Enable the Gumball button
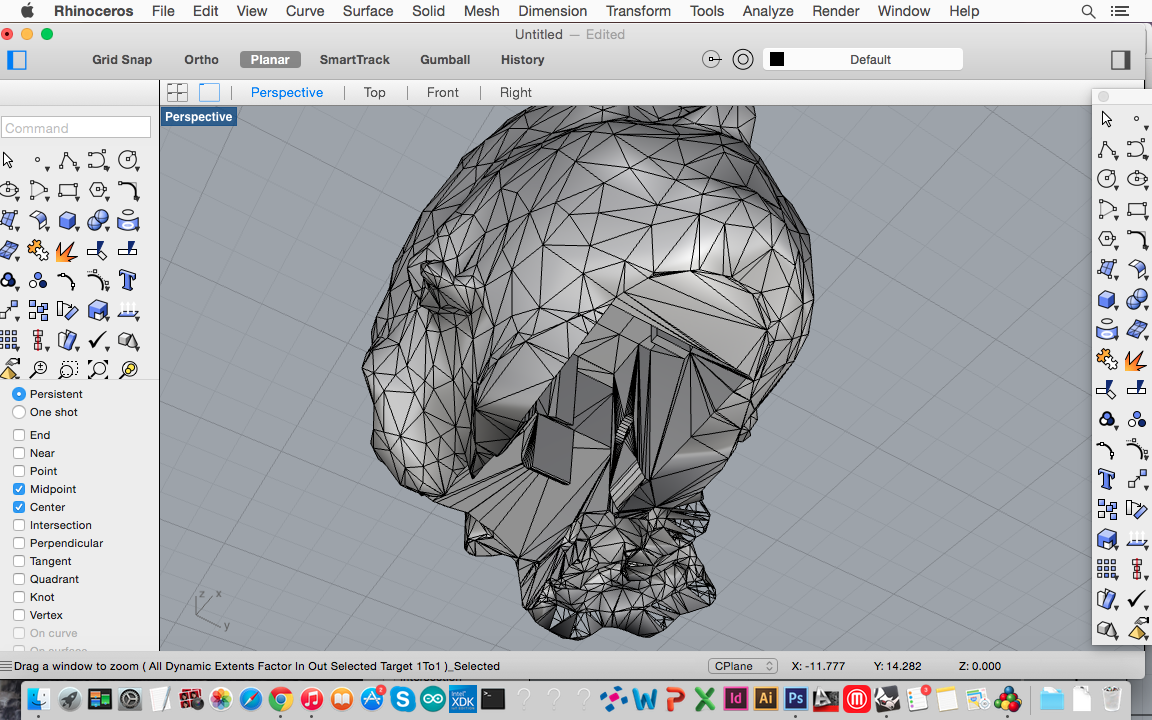The width and height of the screenshot is (1152, 720). point(445,60)
